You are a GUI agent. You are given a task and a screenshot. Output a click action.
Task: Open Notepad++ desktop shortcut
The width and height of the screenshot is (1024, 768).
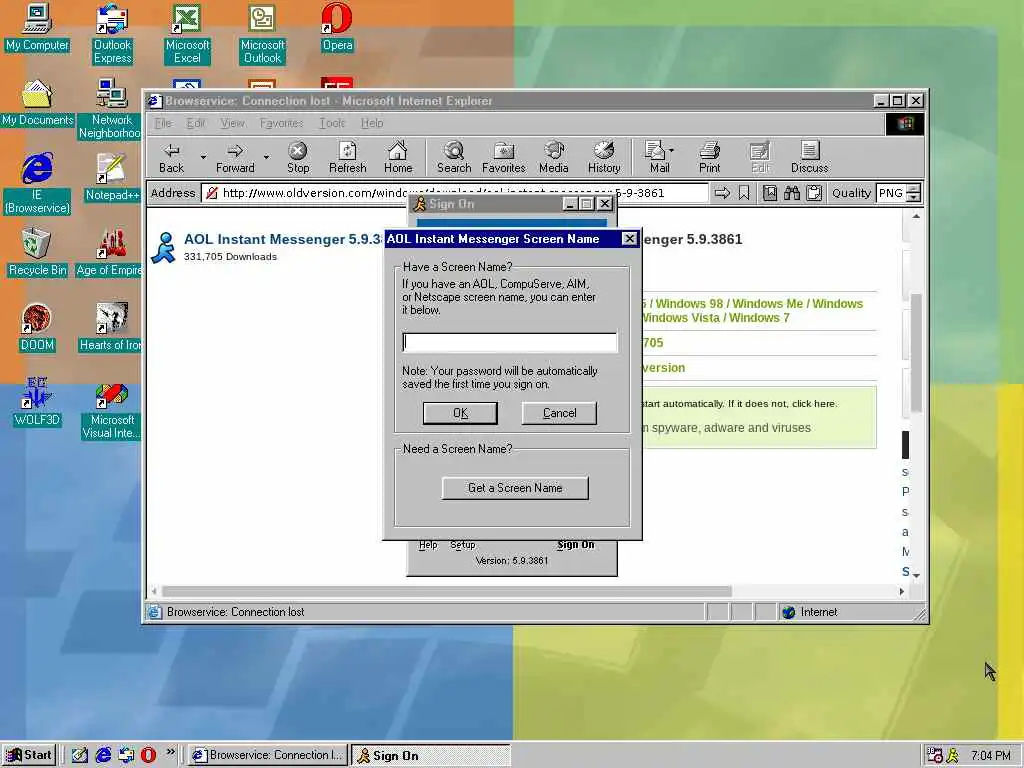click(x=112, y=178)
